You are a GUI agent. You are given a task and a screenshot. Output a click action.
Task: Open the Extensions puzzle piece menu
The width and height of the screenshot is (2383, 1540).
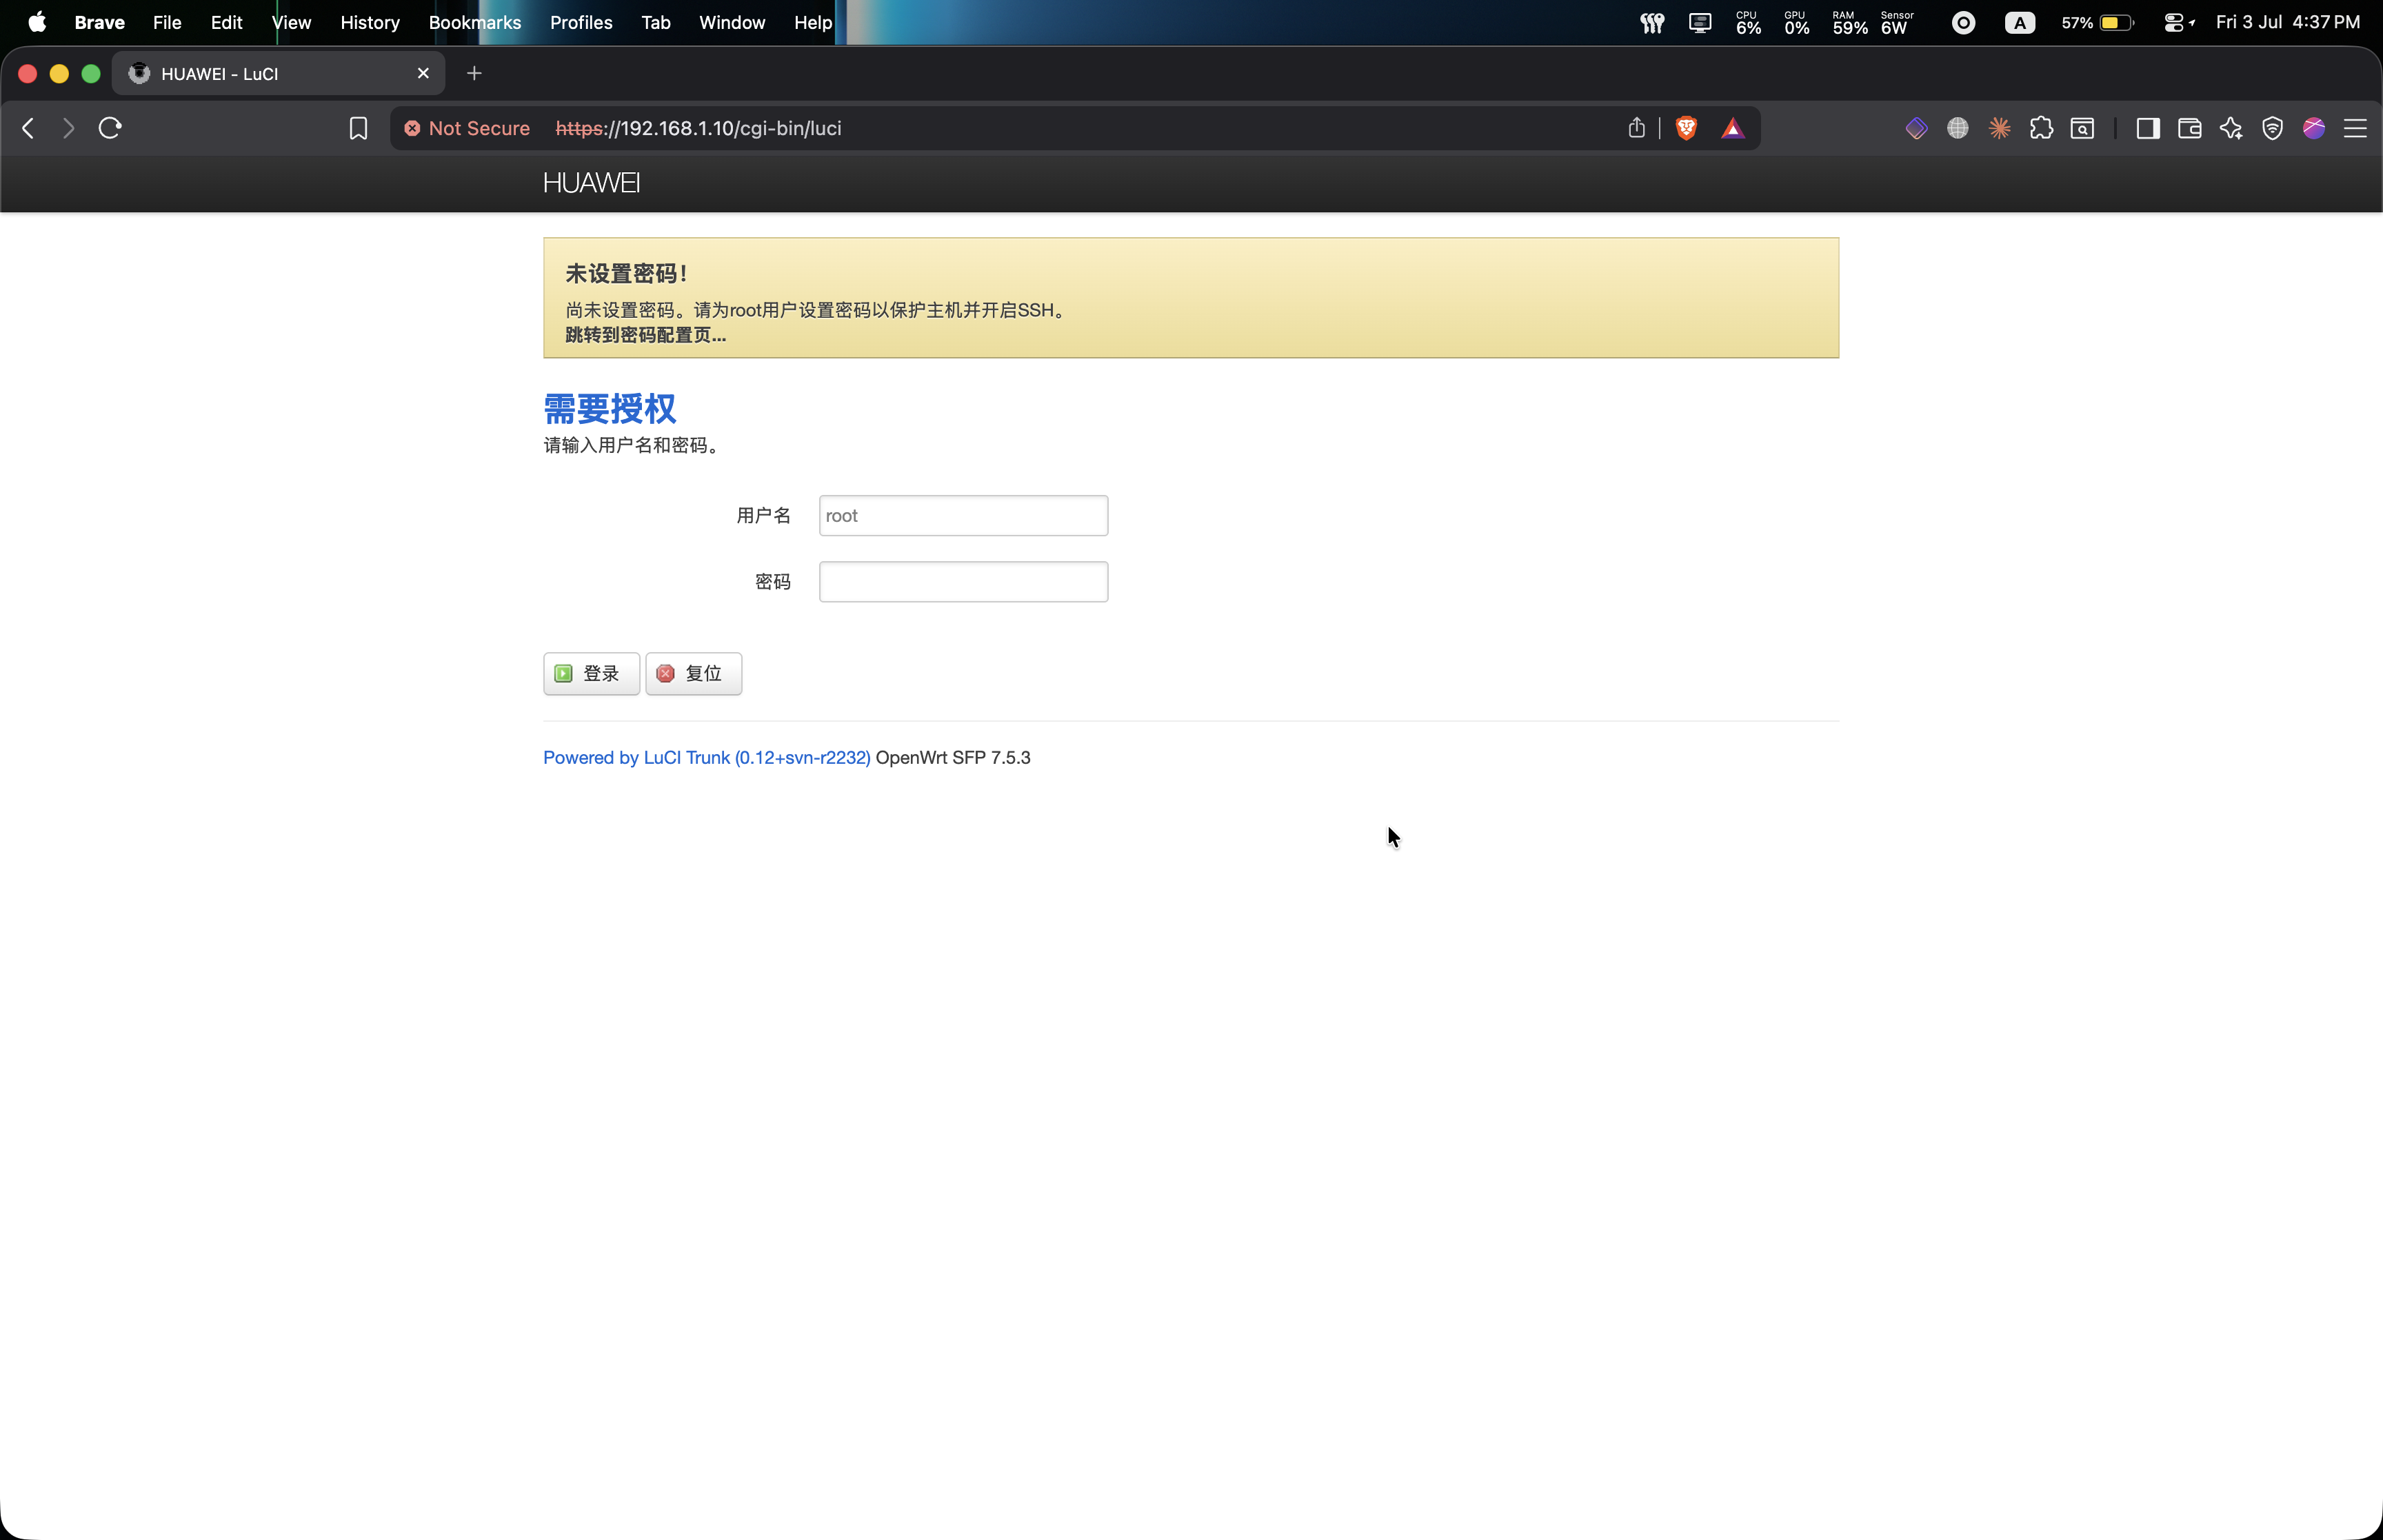tap(2041, 128)
